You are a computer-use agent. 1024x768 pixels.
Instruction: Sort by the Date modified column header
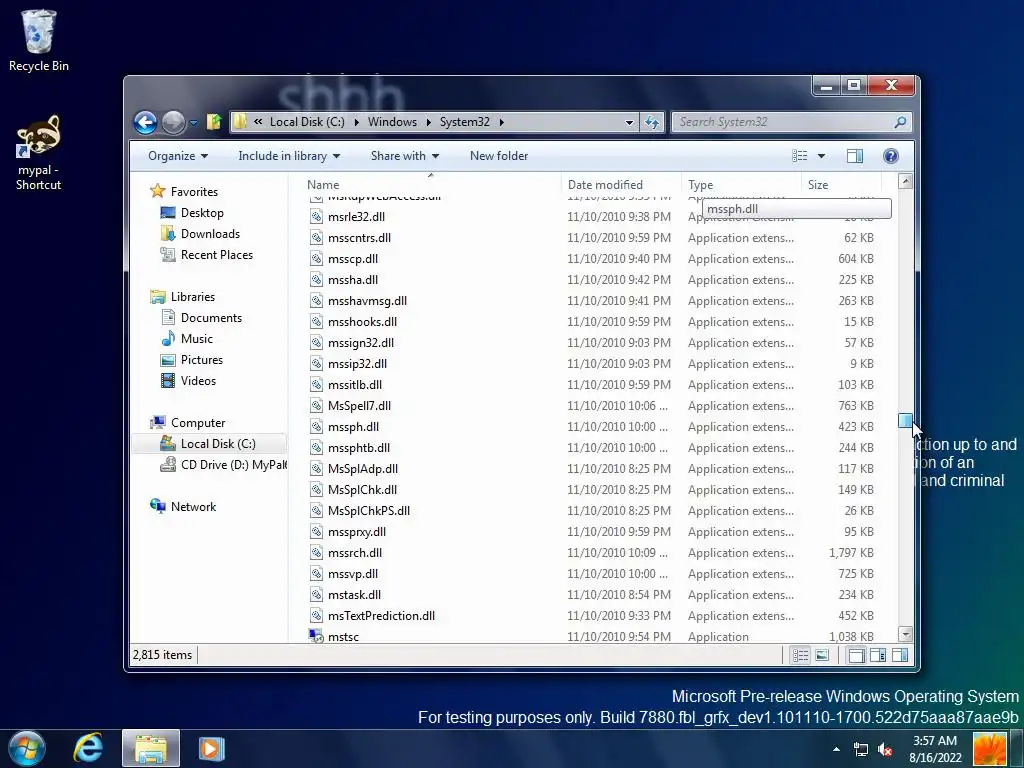tap(620, 185)
